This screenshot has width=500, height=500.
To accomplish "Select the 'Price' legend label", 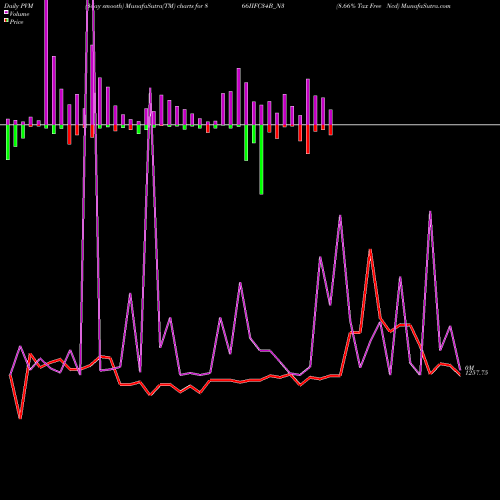I will click(x=16, y=22).
